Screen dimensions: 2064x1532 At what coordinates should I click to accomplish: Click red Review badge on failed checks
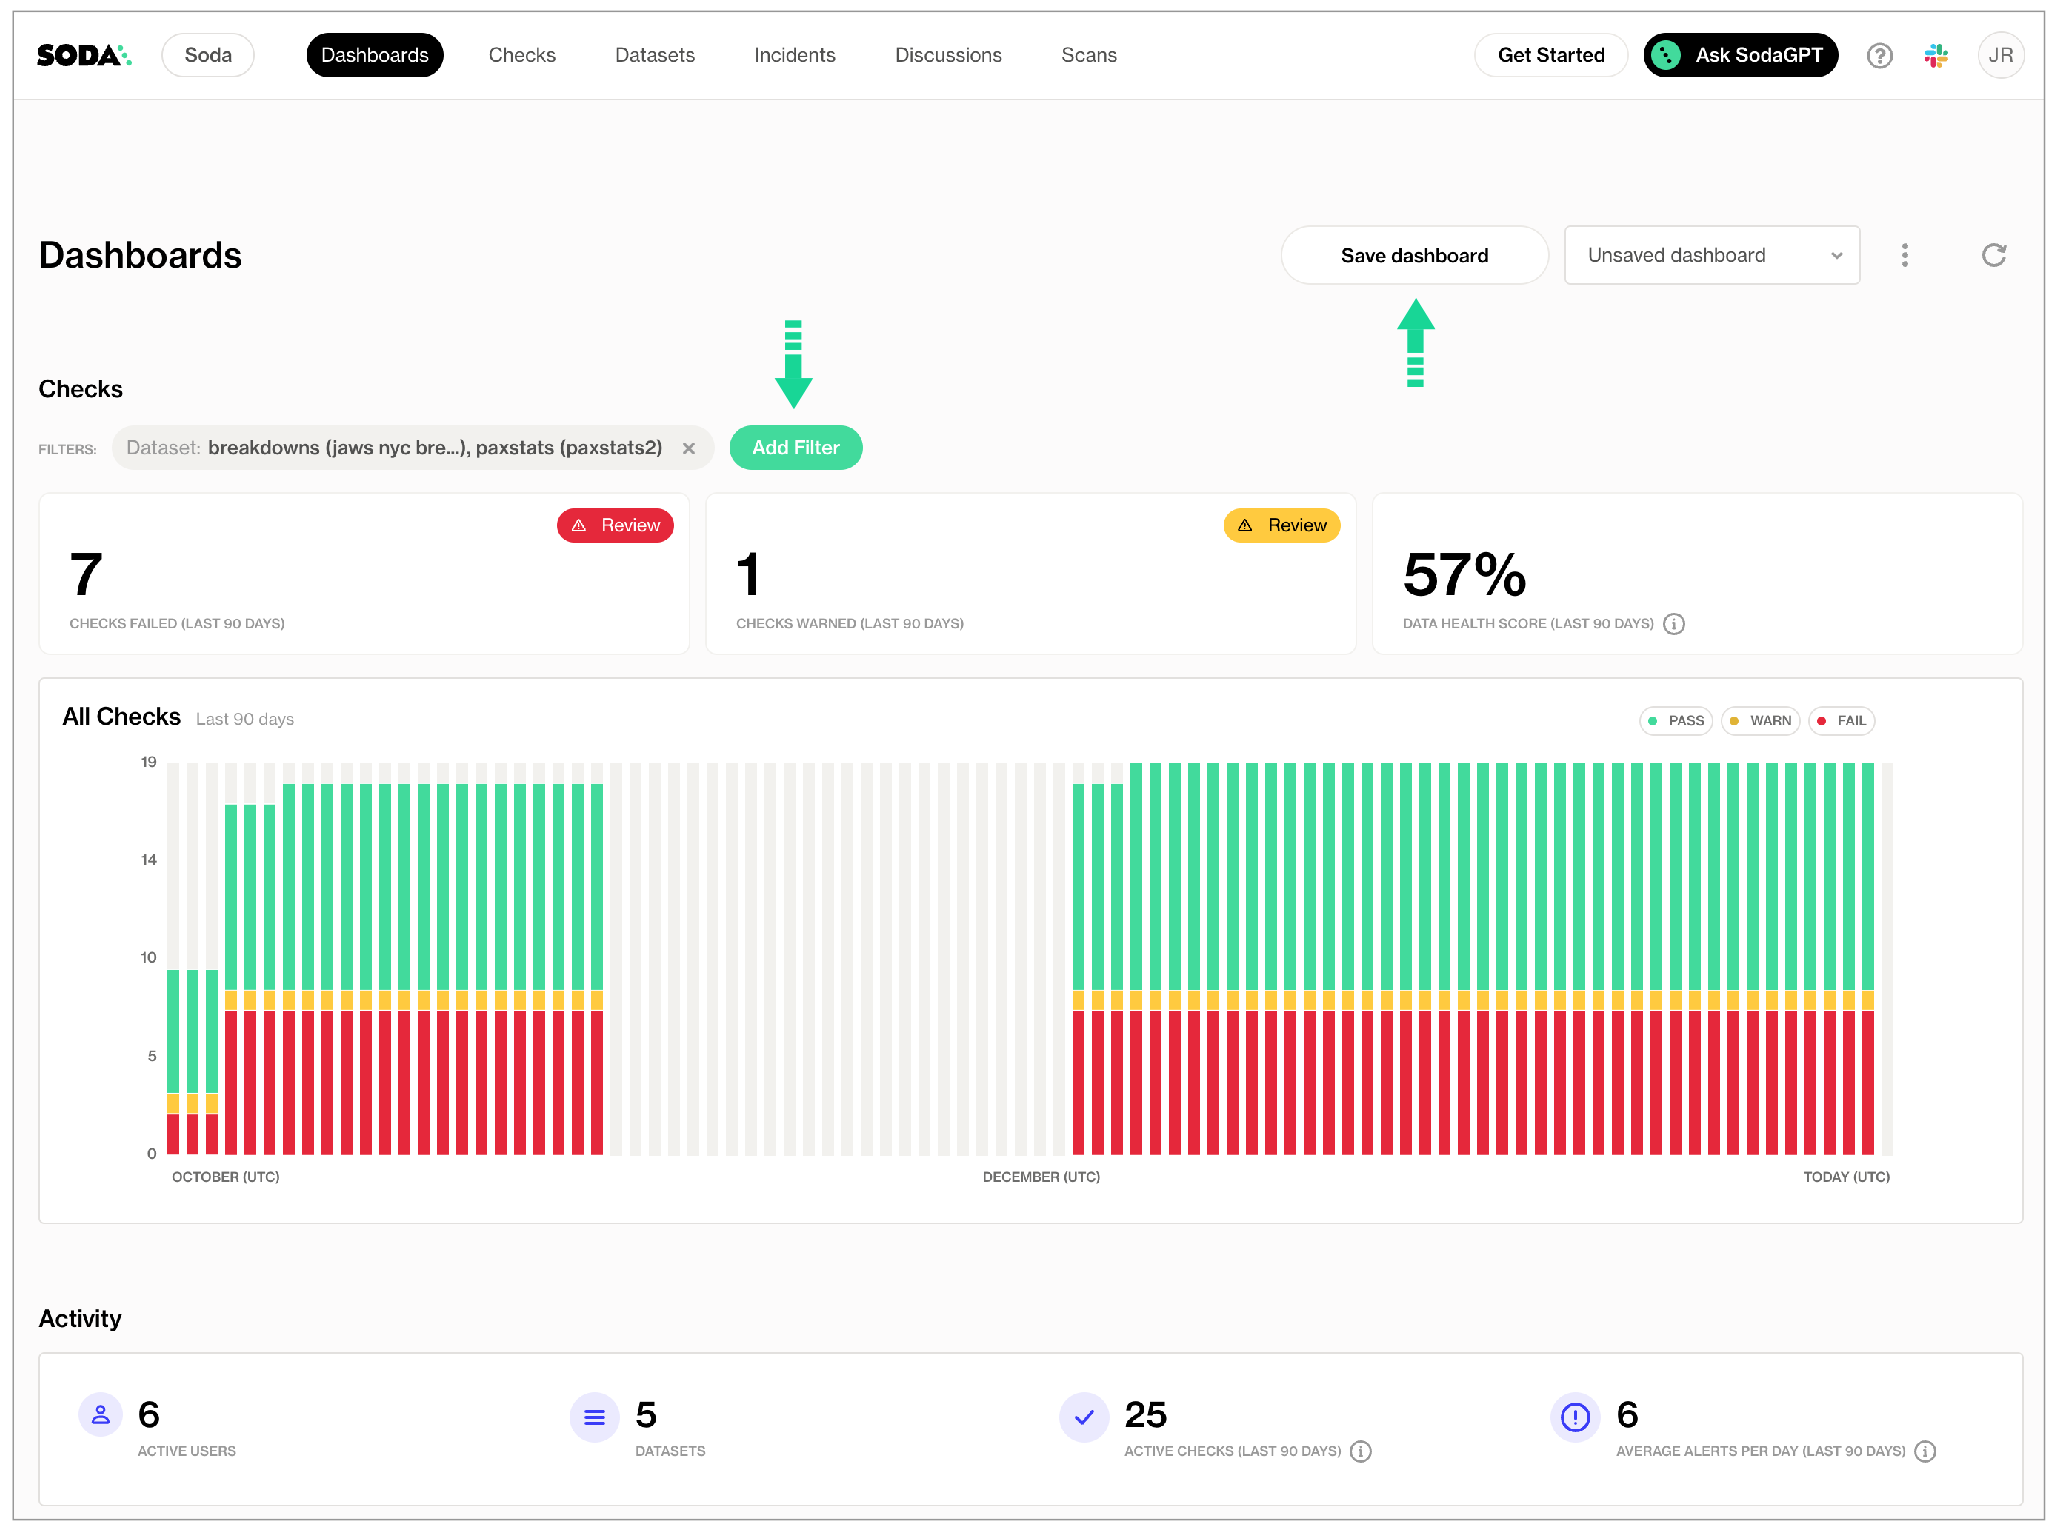[x=615, y=526]
